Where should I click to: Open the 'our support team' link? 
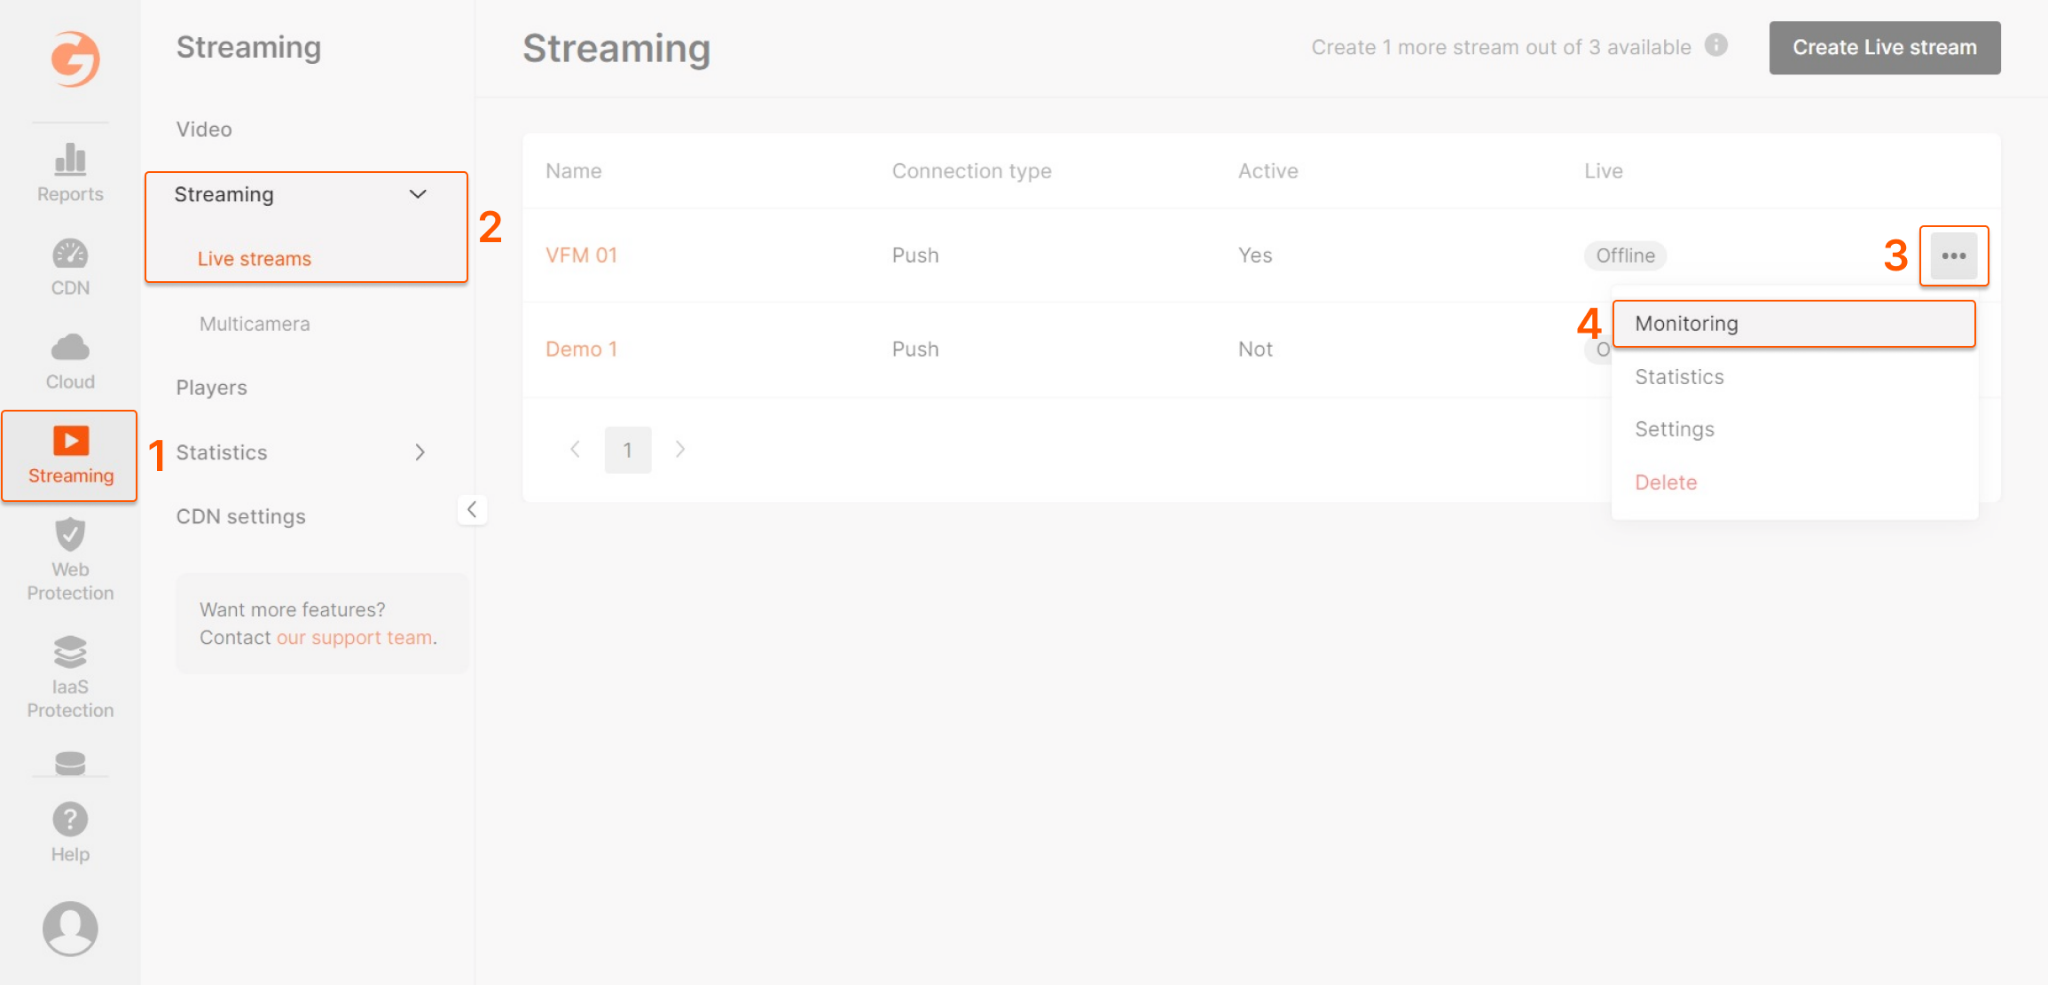click(x=354, y=637)
